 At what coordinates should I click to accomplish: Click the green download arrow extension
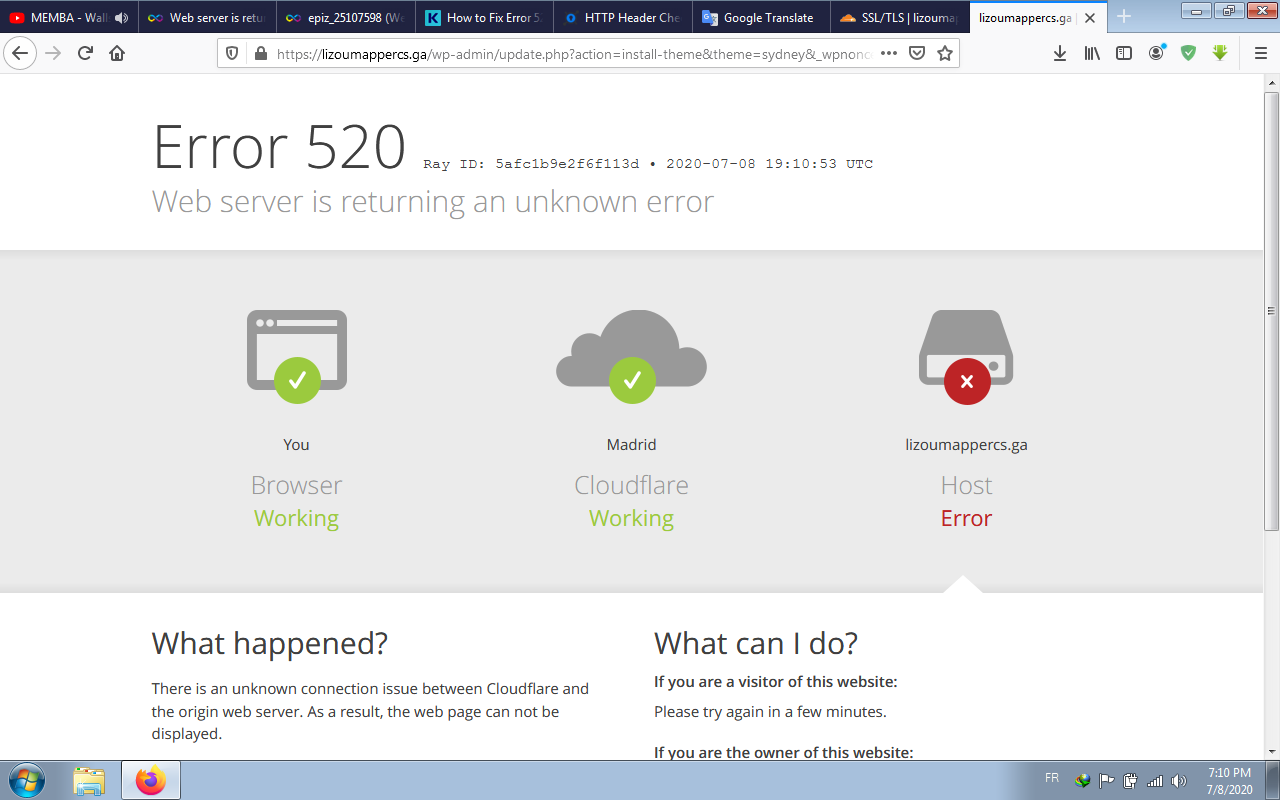point(1220,53)
